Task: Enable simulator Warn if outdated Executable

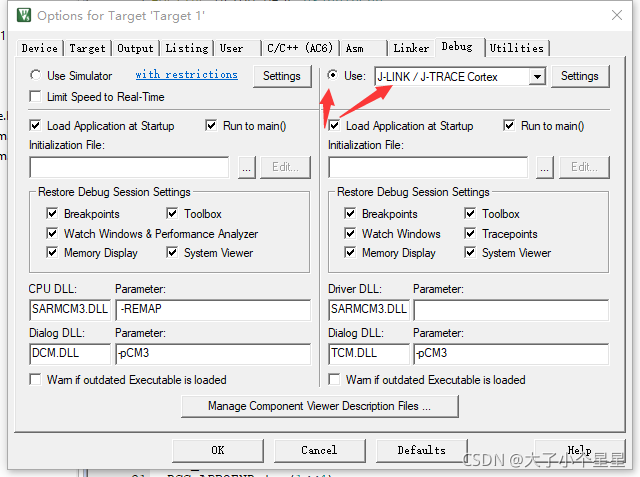Action: pos(36,379)
